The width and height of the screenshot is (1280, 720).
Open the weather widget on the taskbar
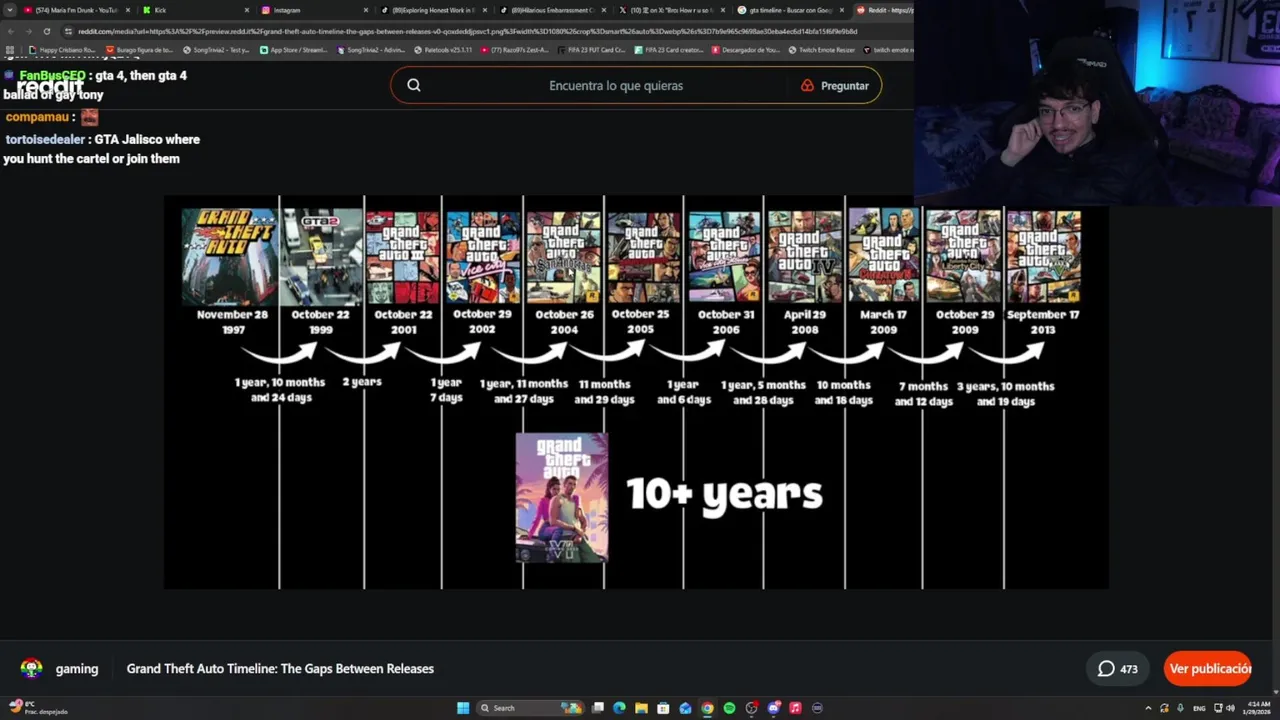click(38, 708)
